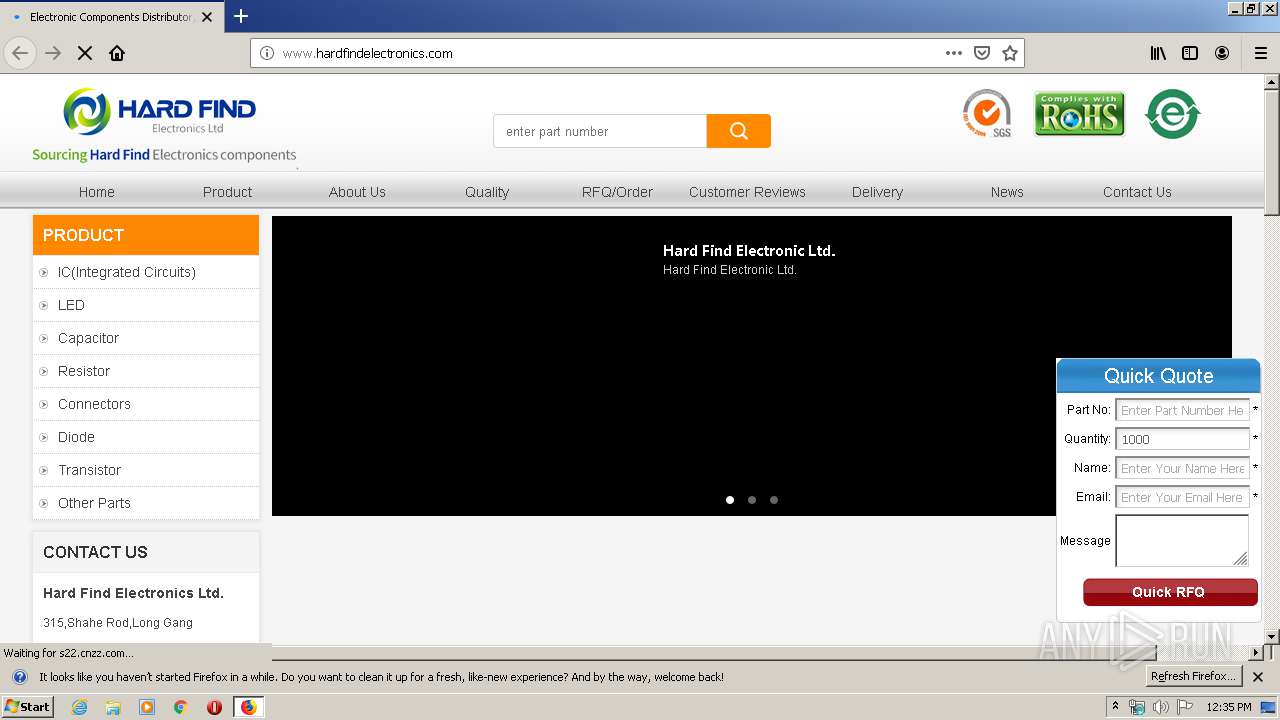This screenshot has width=1280, height=720.
Task: Open the media player taskbar icon
Action: click(147, 707)
